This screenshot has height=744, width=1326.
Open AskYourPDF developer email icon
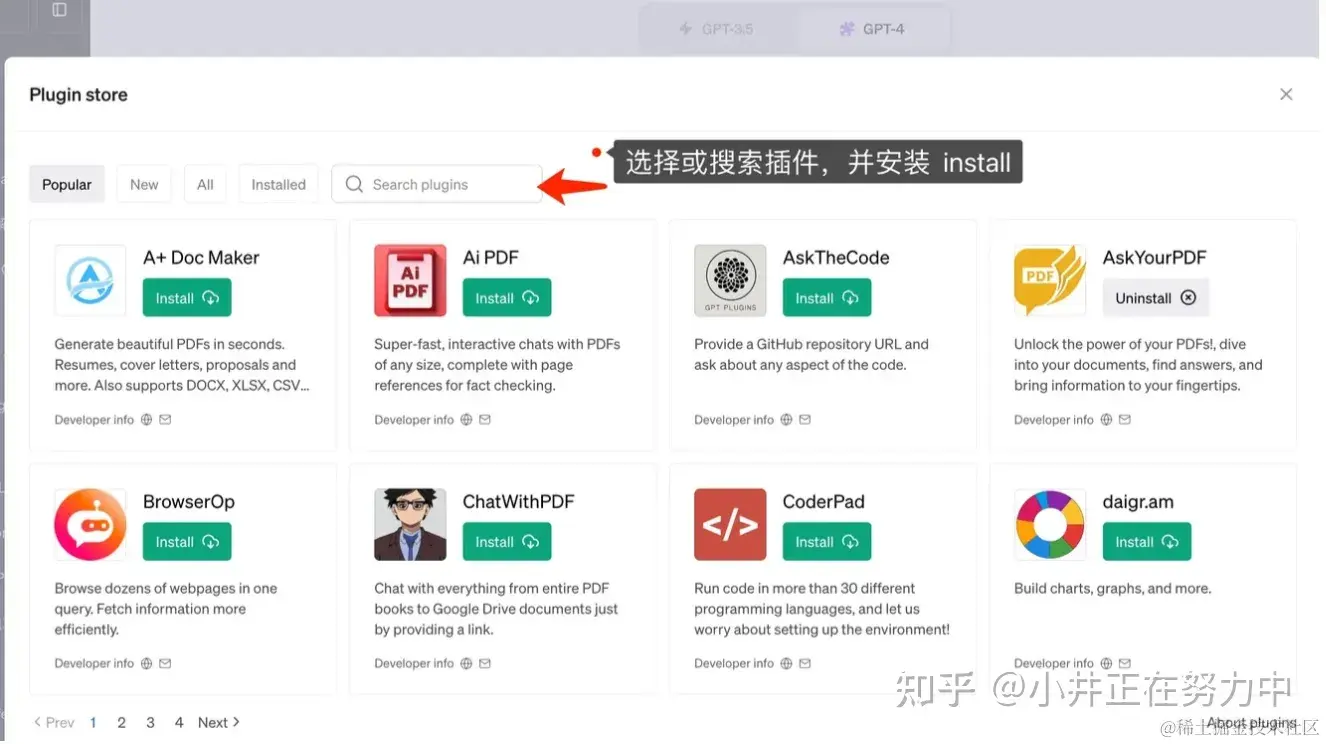coord(1125,420)
